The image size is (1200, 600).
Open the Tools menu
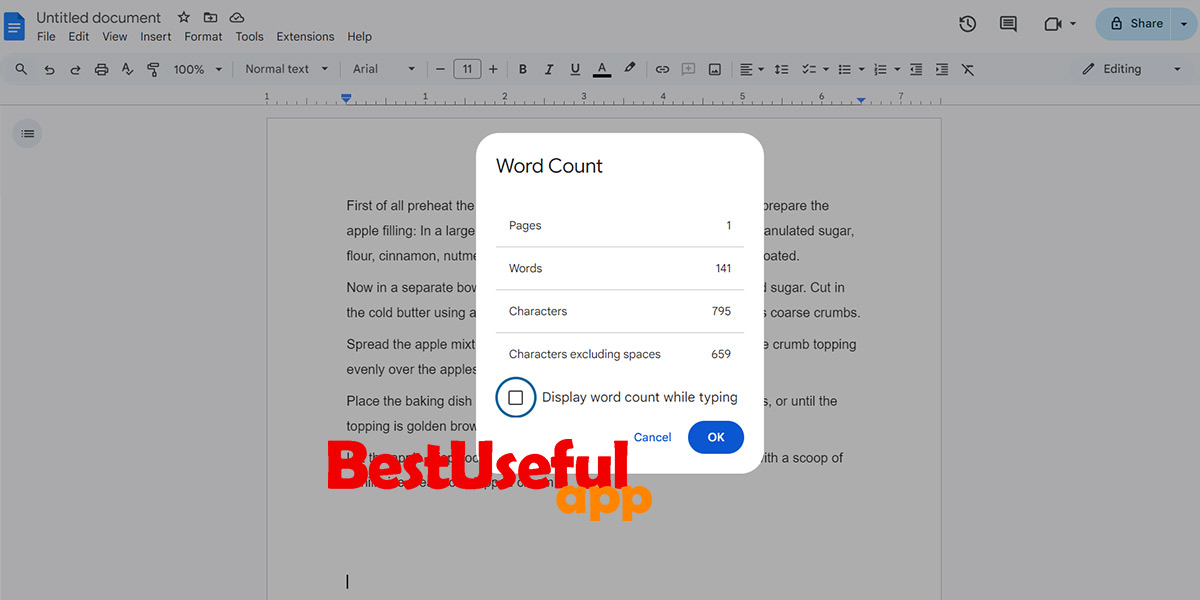click(x=249, y=36)
